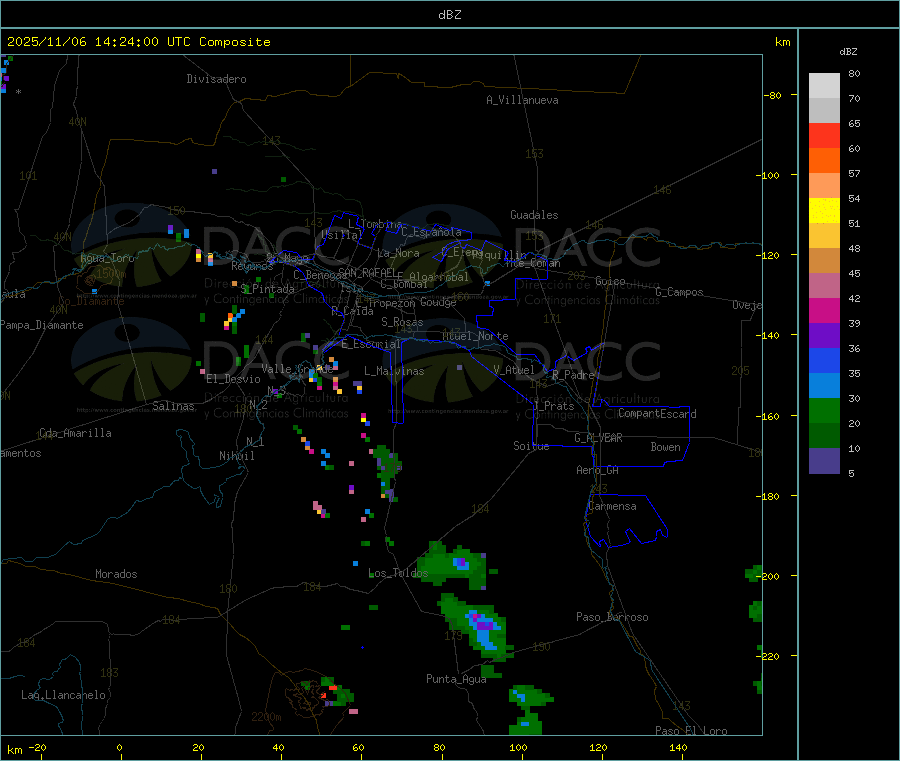Click the Los_Toldos label
900x761 pixels.
click(x=398, y=573)
